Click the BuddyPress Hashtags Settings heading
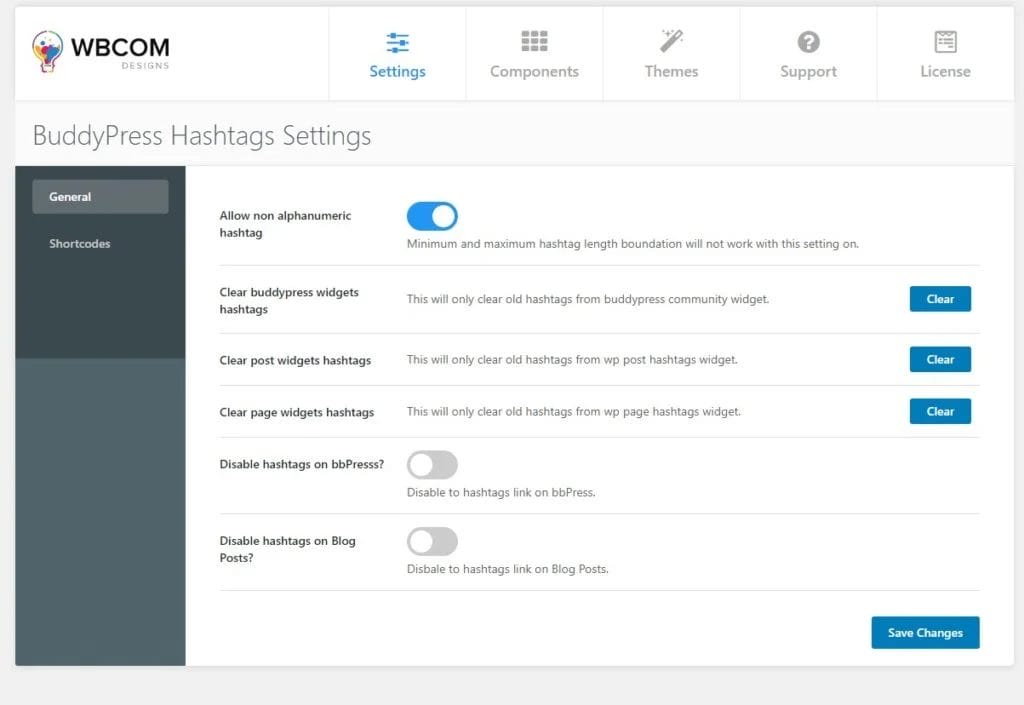This screenshot has width=1024, height=705. point(202,136)
